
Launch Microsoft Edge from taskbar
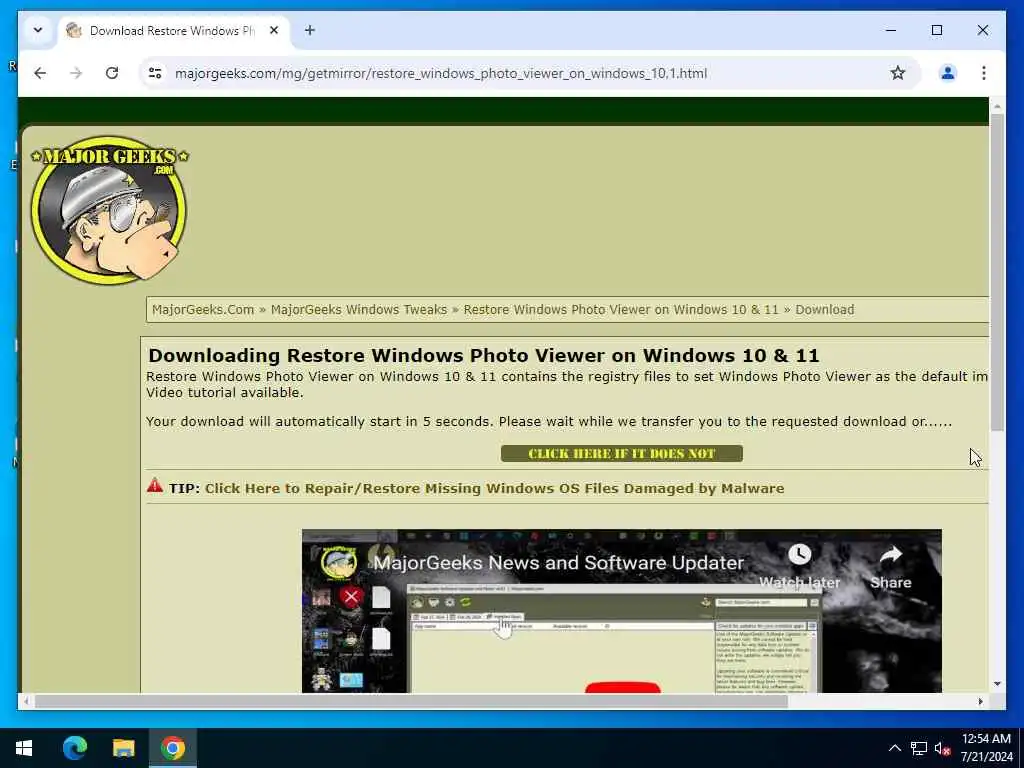click(74, 748)
